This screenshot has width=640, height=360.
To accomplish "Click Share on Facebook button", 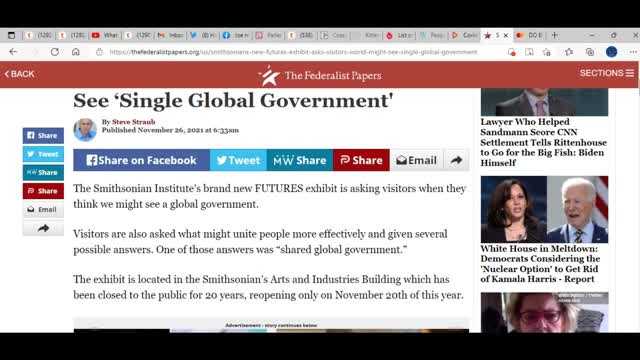I will pos(141,160).
